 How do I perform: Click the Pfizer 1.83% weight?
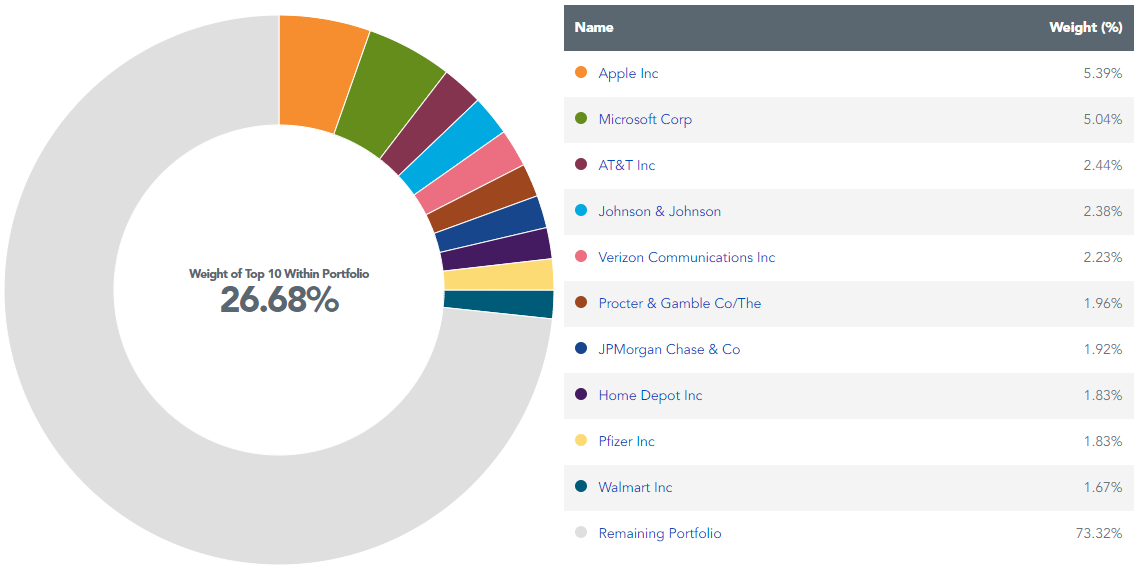(1103, 441)
